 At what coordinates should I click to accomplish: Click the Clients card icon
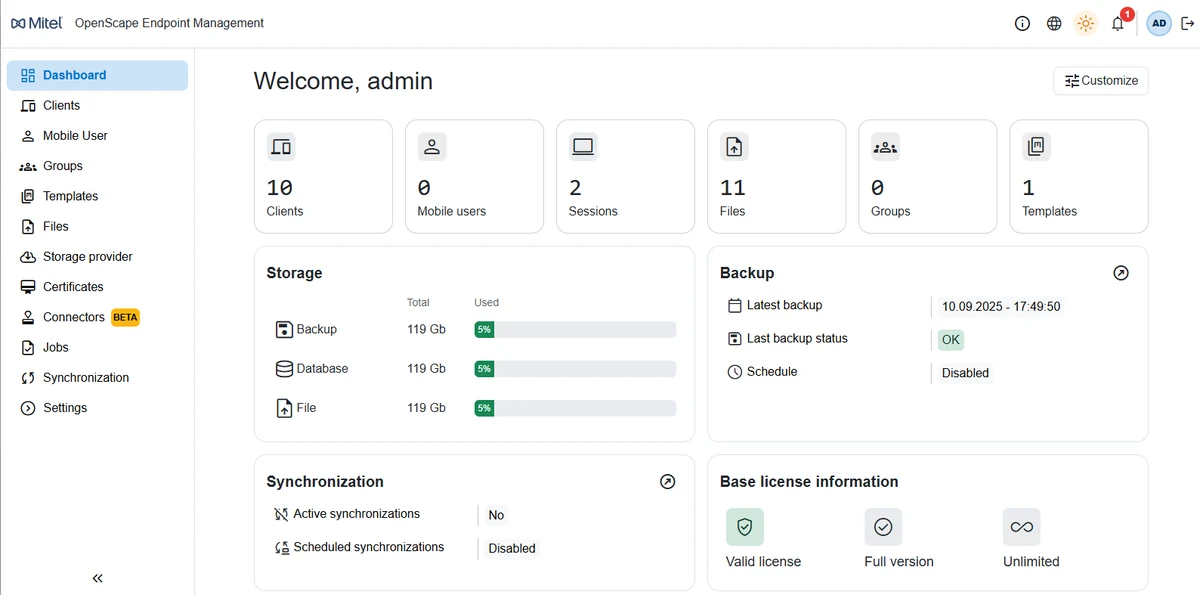click(281, 147)
